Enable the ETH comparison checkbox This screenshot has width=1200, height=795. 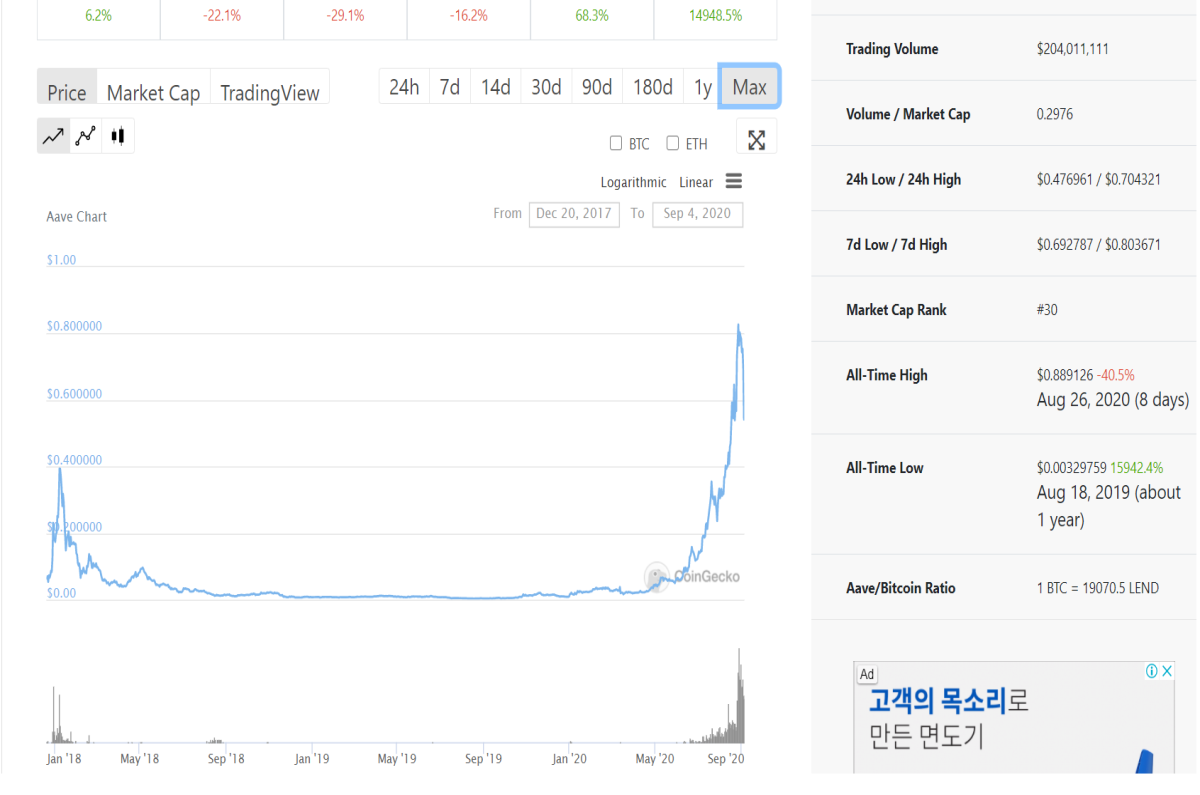tap(673, 143)
